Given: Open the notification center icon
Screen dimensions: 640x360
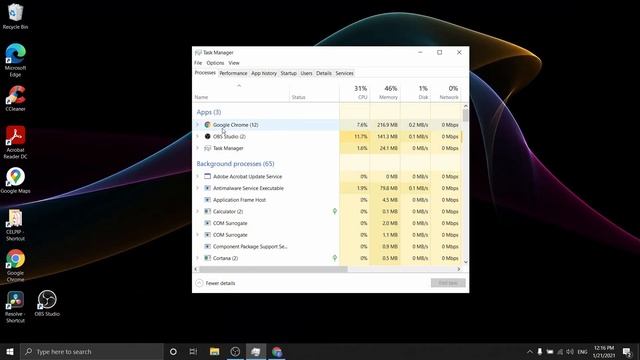Looking at the screenshot, I should tap(627, 351).
